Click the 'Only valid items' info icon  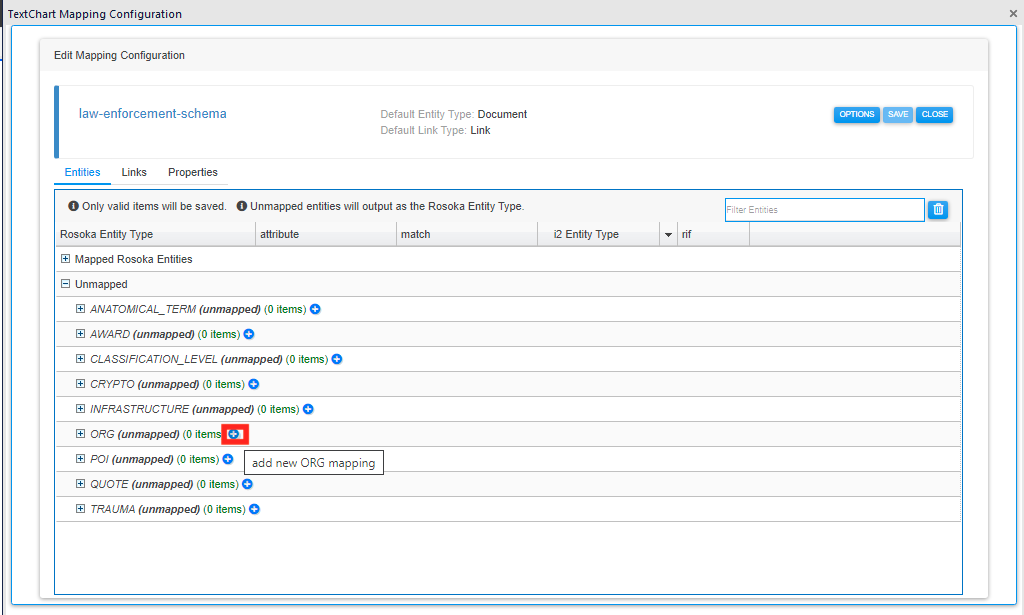pyautogui.click(x=74, y=206)
